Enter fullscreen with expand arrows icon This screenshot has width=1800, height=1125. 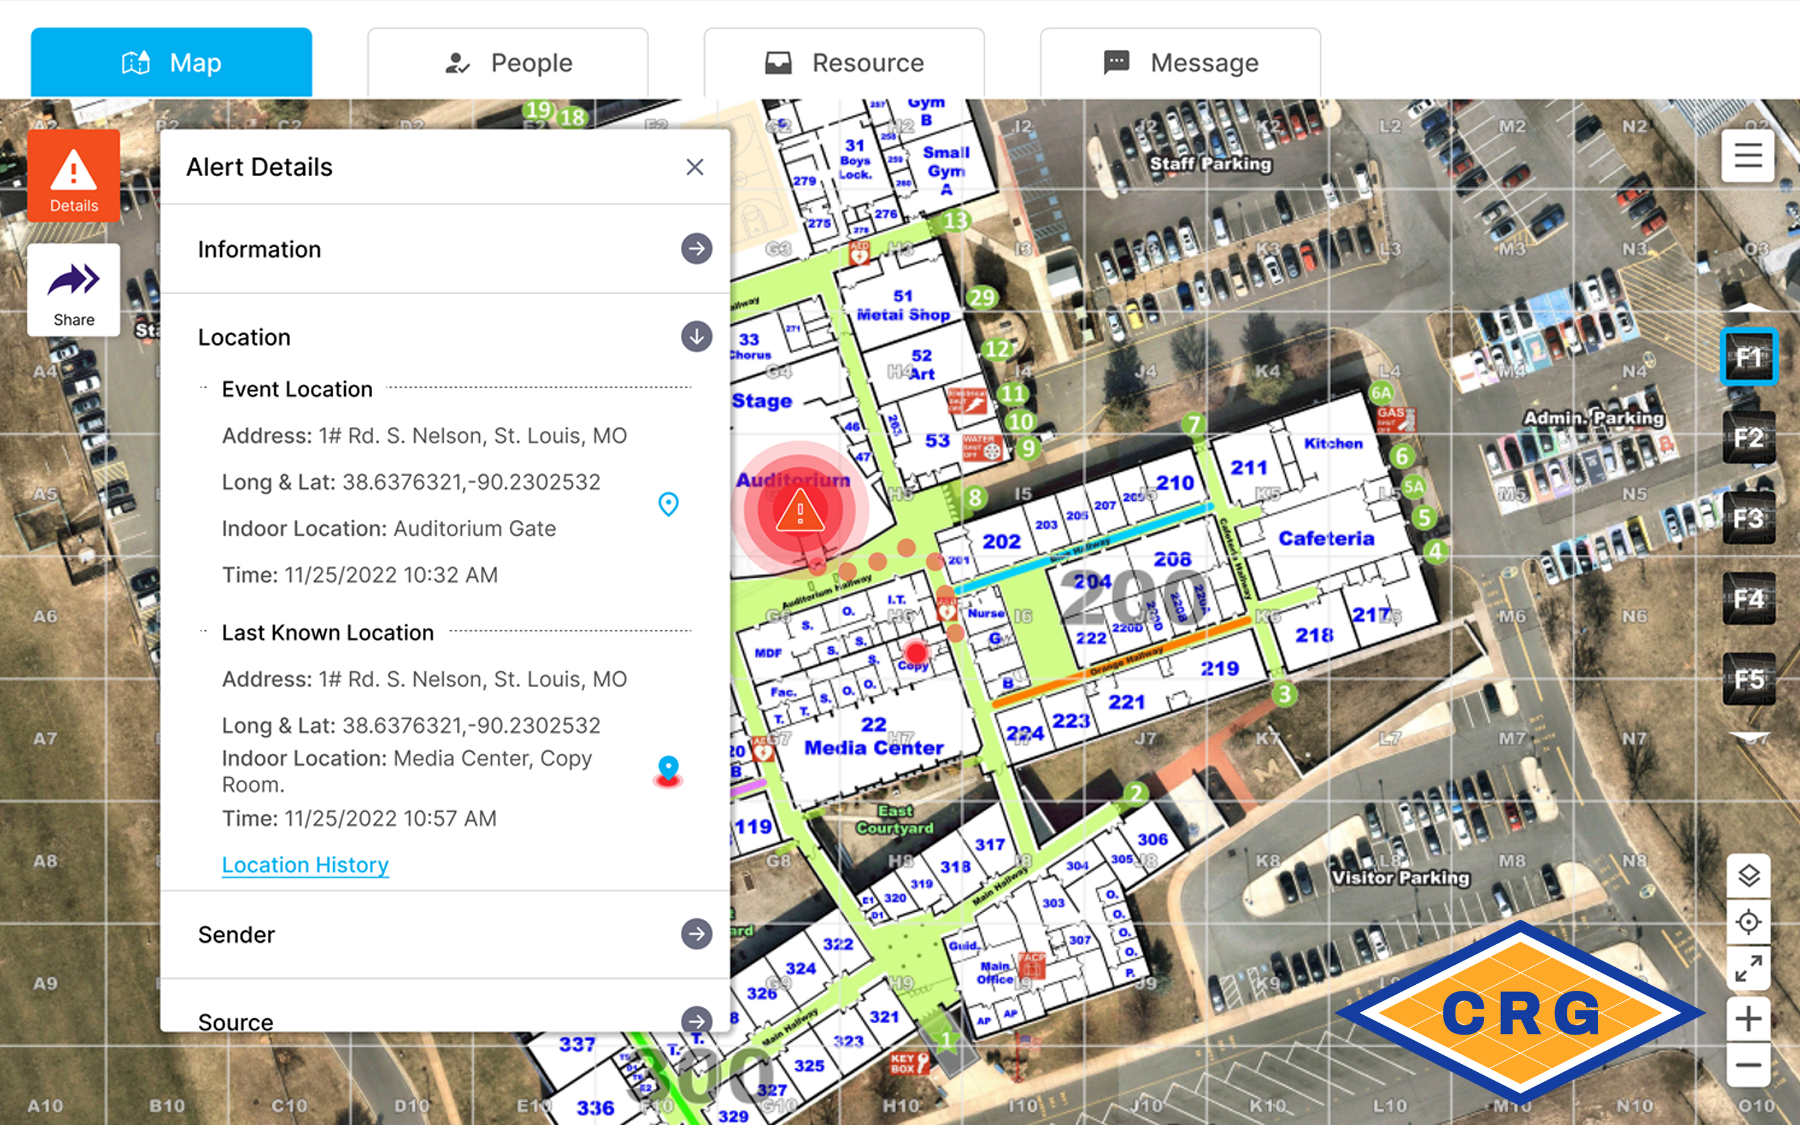(x=1748, y=968)
